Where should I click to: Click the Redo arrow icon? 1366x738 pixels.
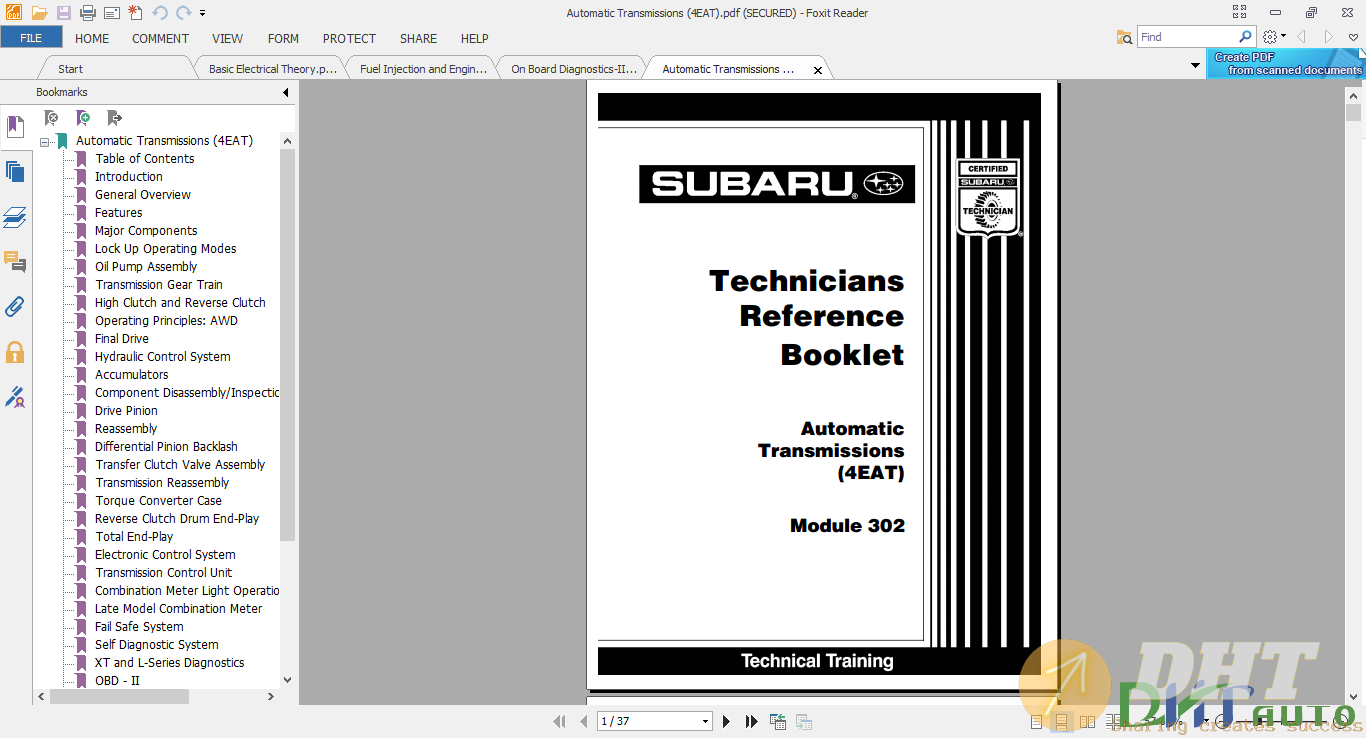(184, 13)
